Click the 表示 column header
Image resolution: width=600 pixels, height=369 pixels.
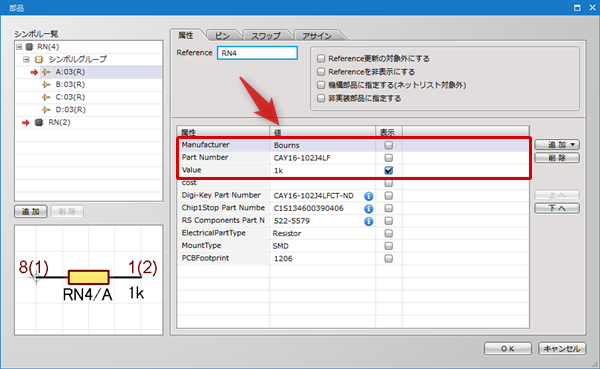388,132
